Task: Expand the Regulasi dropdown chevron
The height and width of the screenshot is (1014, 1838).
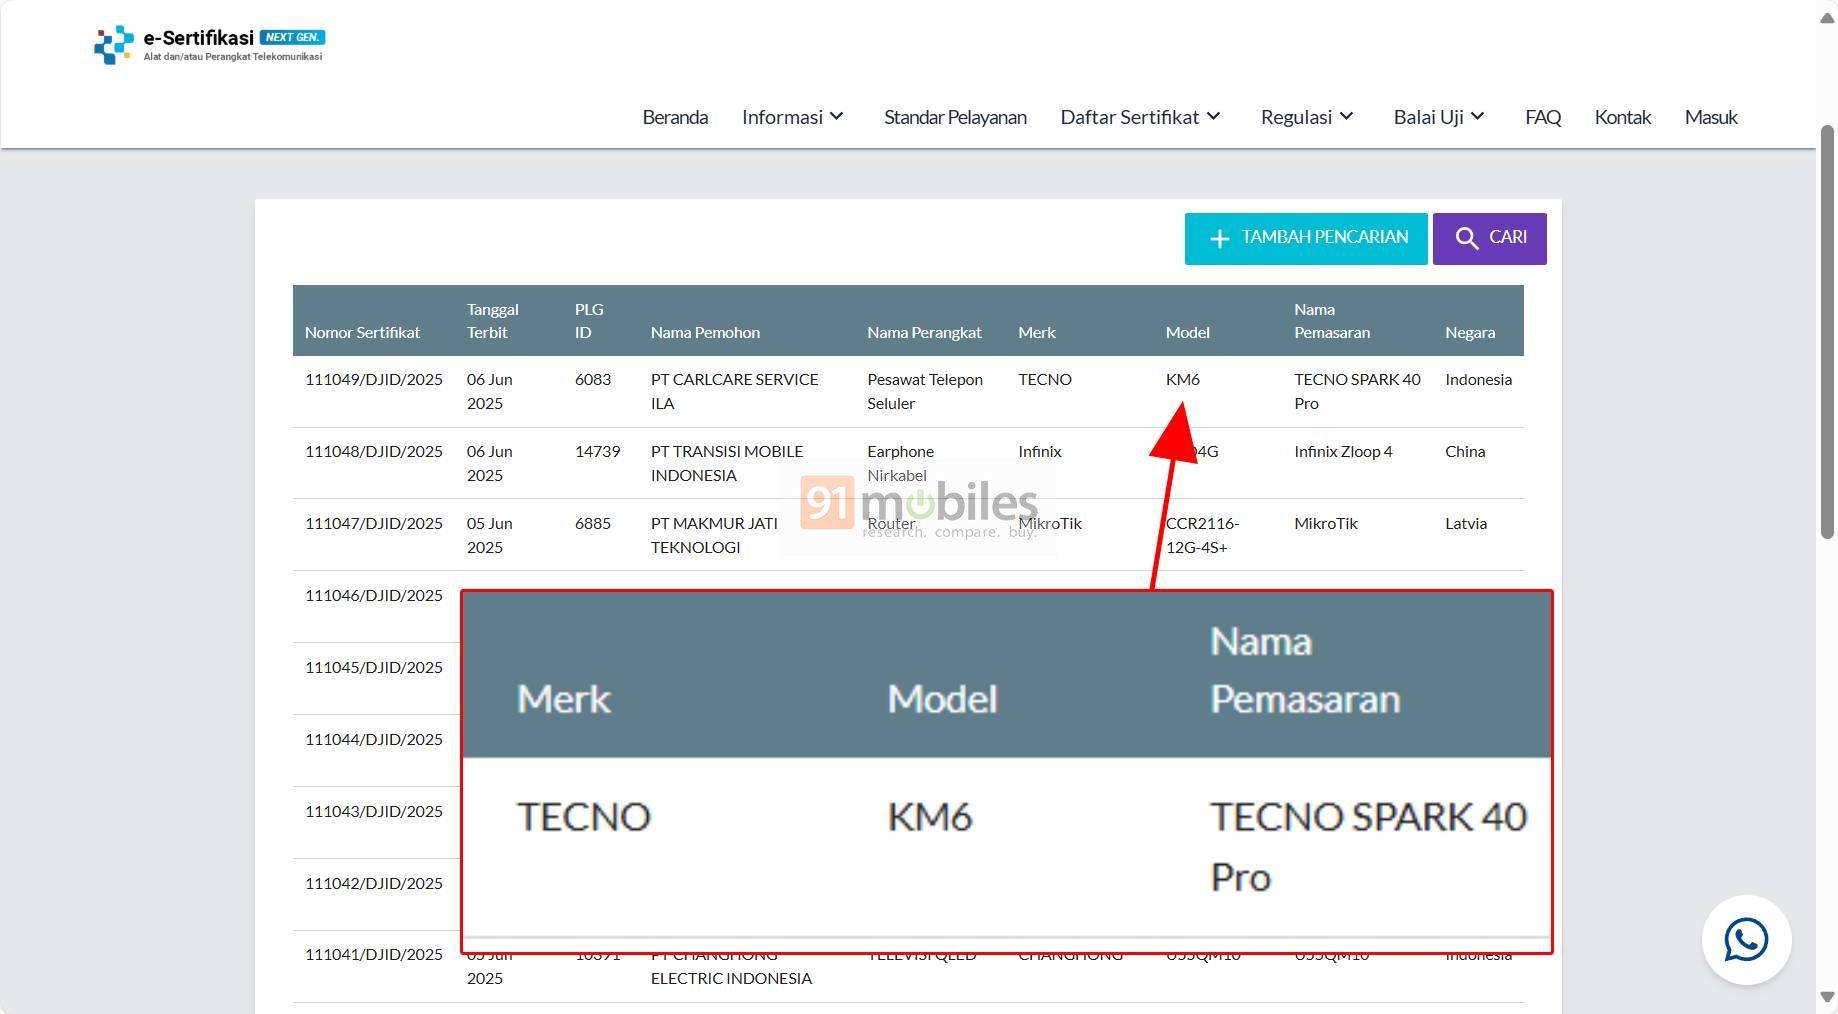Action: (x=1346, y=116)
